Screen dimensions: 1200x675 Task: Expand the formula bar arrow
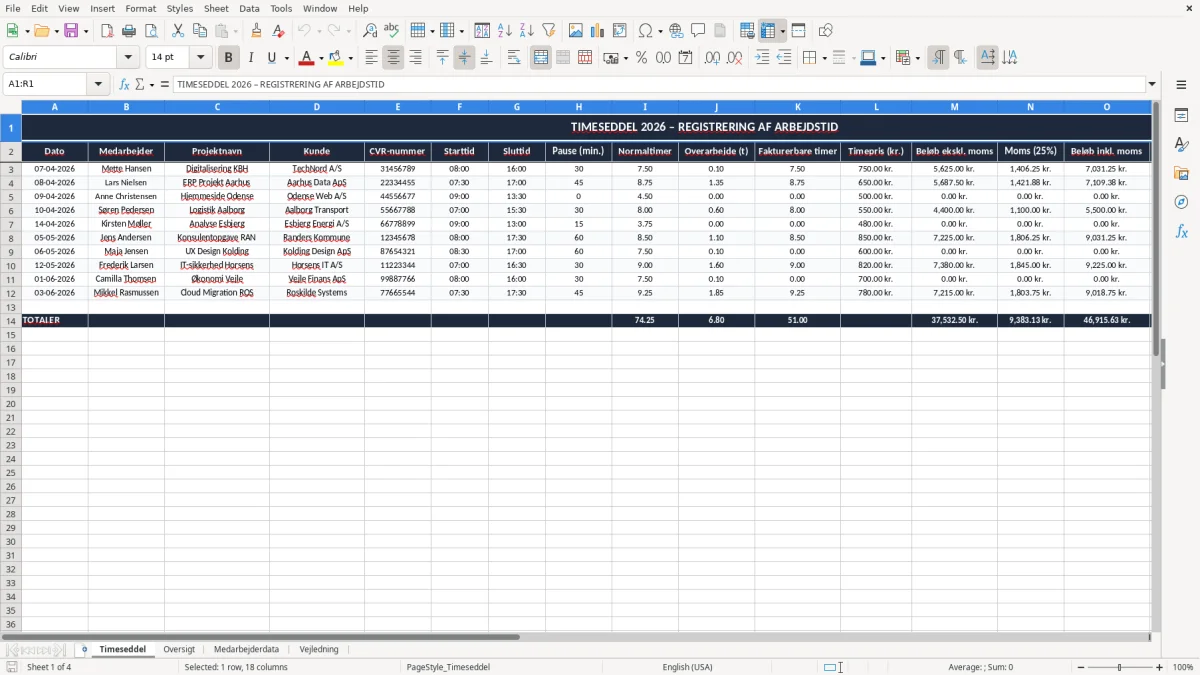[1152, 85]
